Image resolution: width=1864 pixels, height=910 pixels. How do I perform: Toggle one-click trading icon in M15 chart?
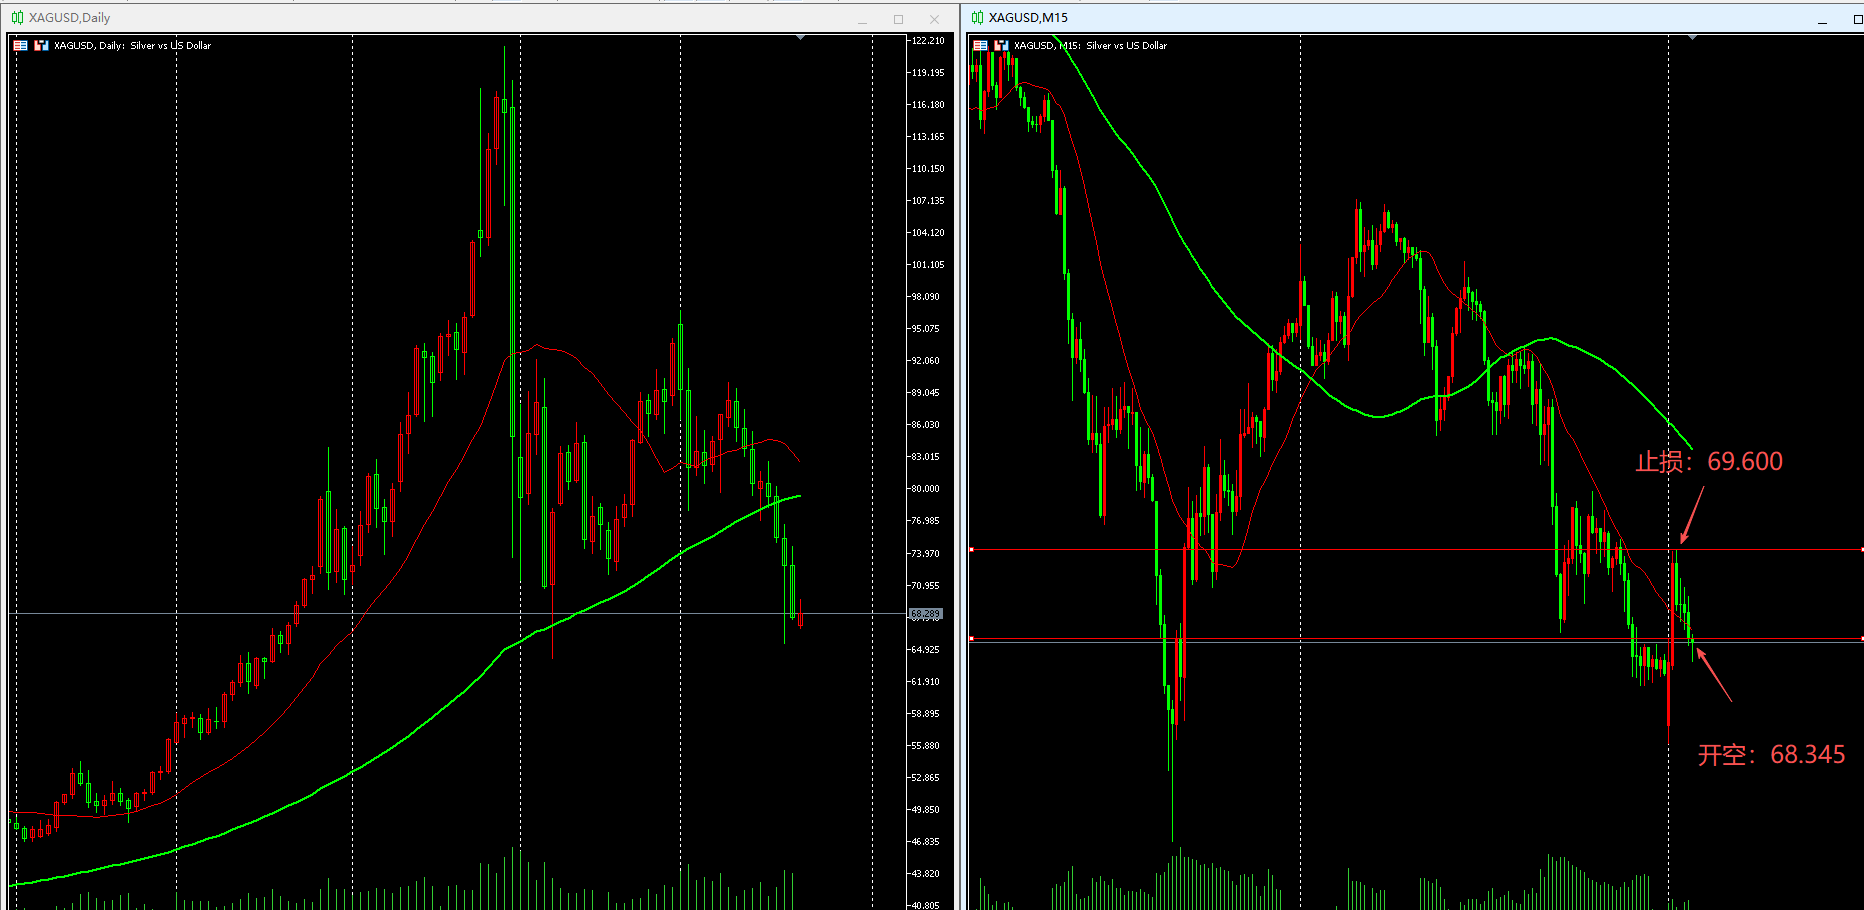[1001, 45]
